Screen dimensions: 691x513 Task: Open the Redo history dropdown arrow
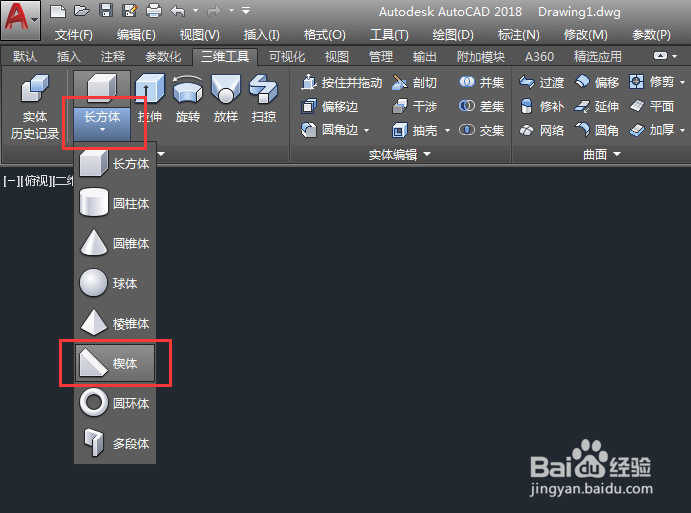pos(231,11)
